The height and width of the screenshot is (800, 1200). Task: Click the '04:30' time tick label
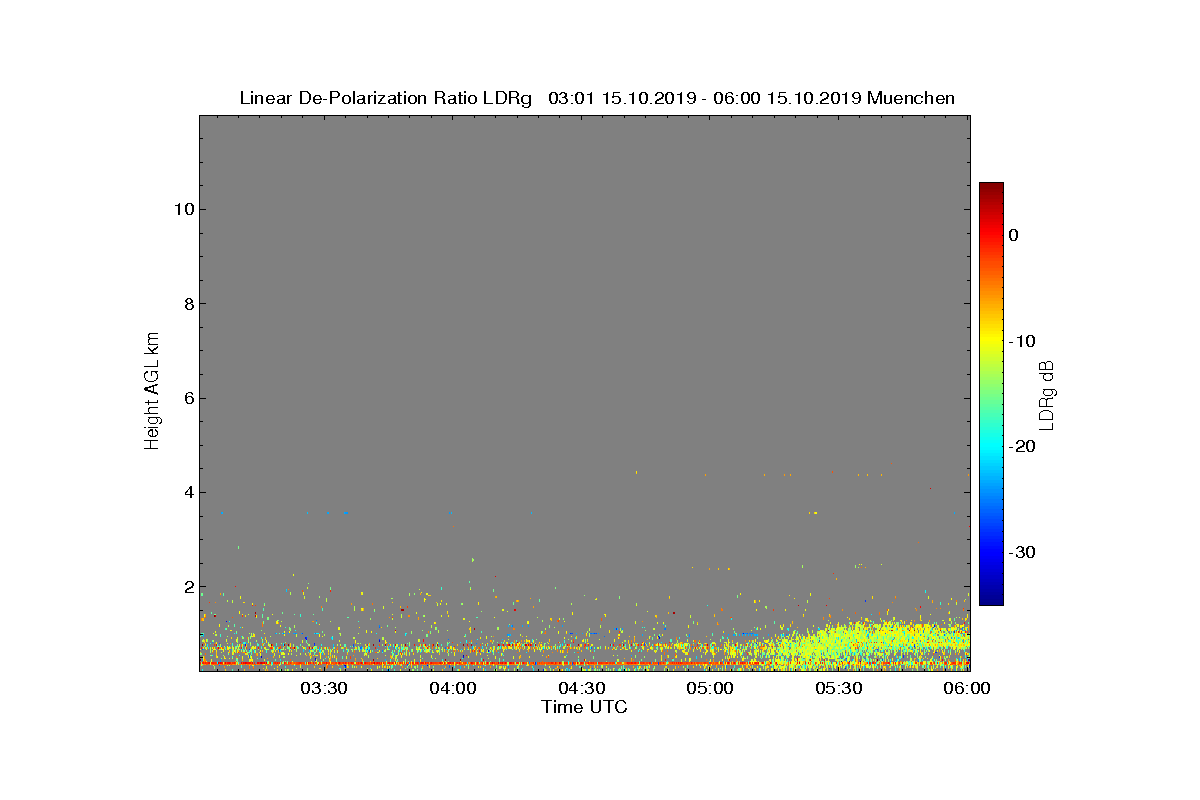pyautogui.click(x=582, y=689)
